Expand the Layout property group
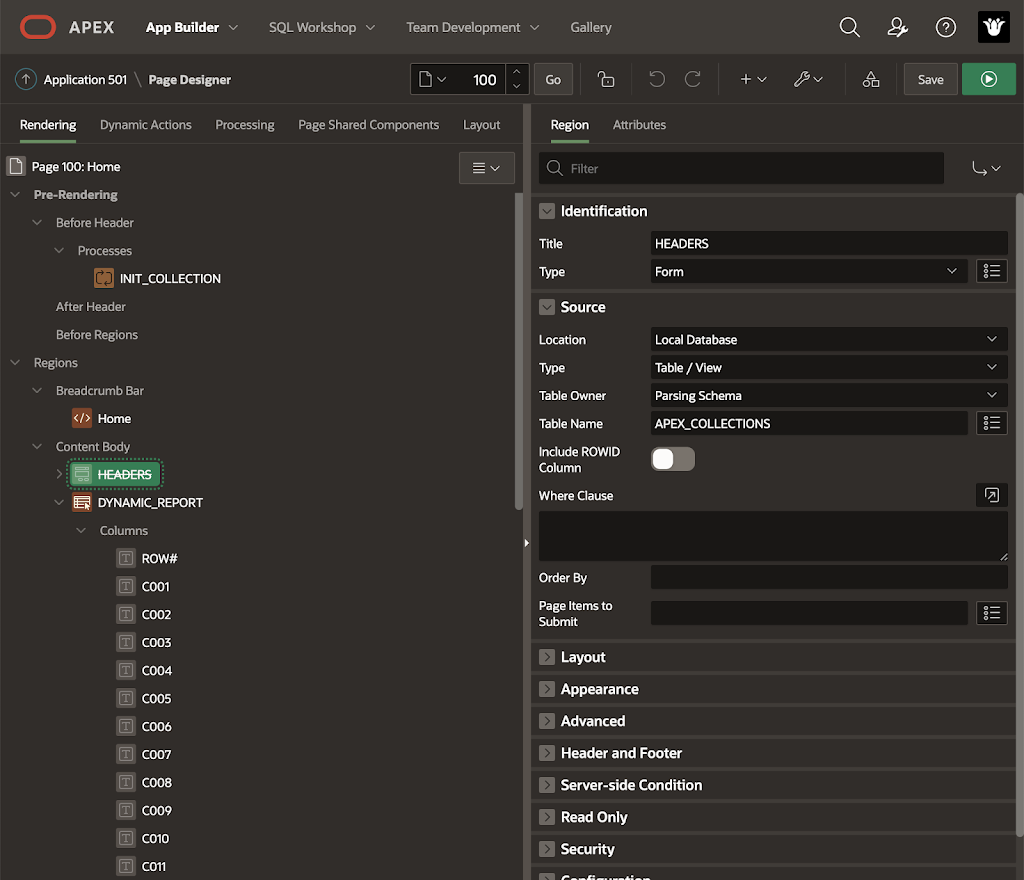Screen dimensions: 1024x880 (547, 657)
